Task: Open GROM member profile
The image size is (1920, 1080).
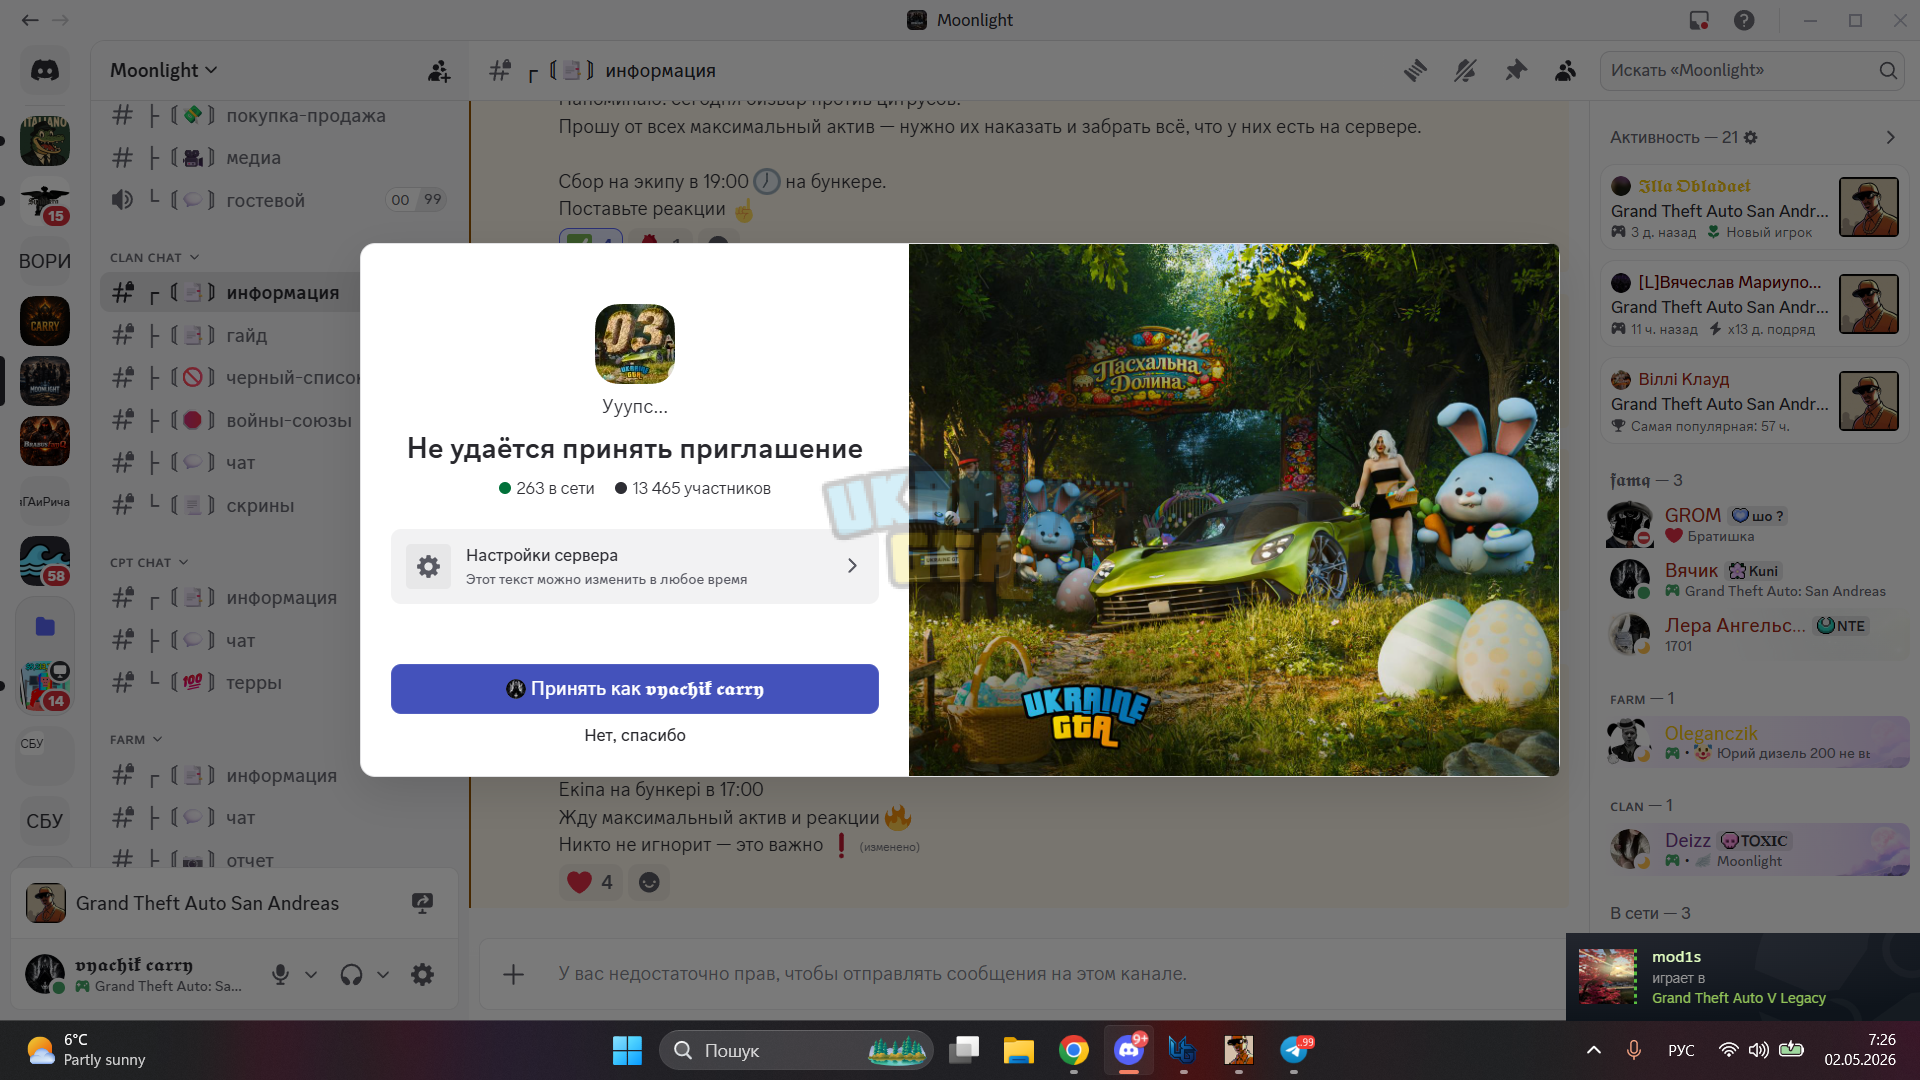Action: (x=1755, y=525)
